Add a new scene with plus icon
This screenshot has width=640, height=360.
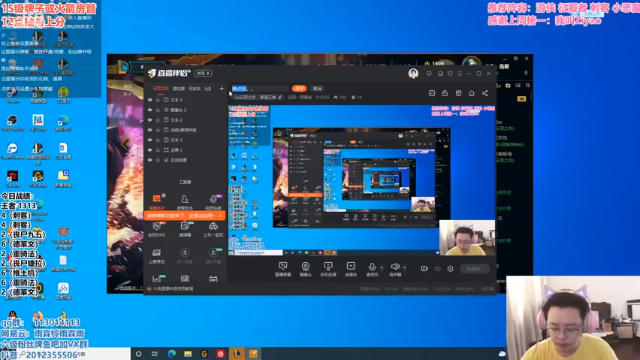(x=222, y=88)
